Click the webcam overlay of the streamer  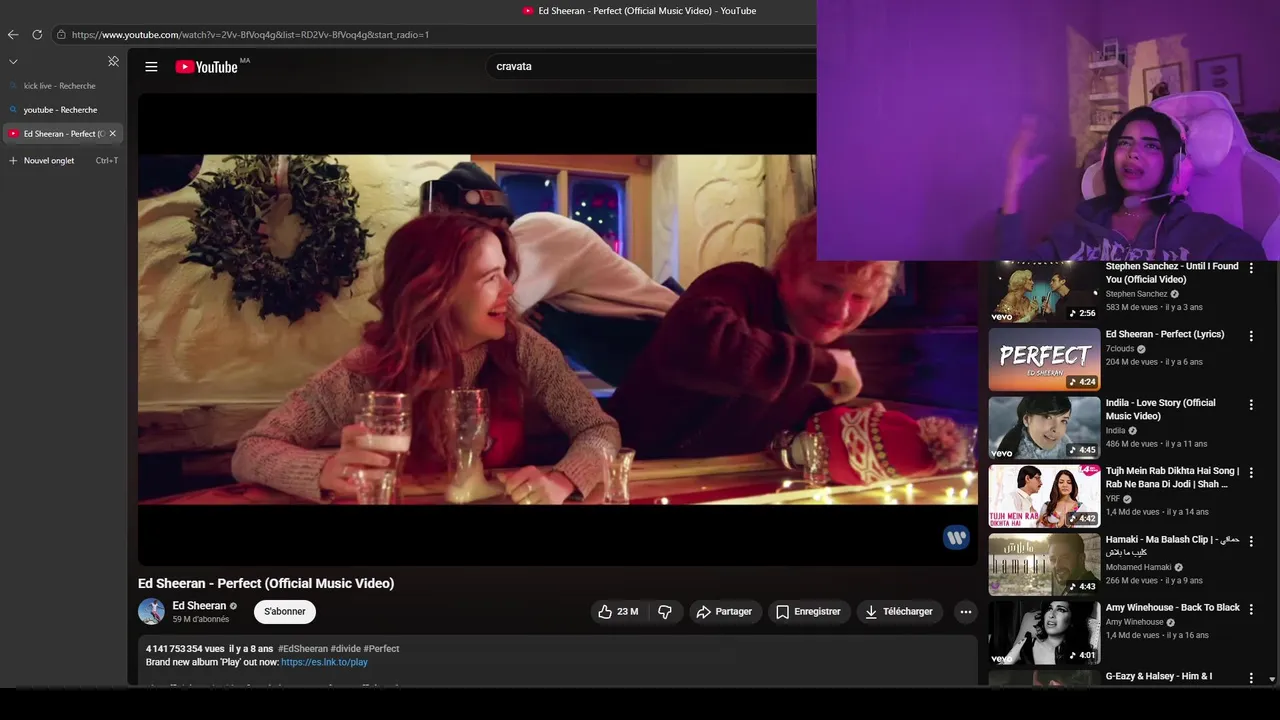[x=1048, y=130]
